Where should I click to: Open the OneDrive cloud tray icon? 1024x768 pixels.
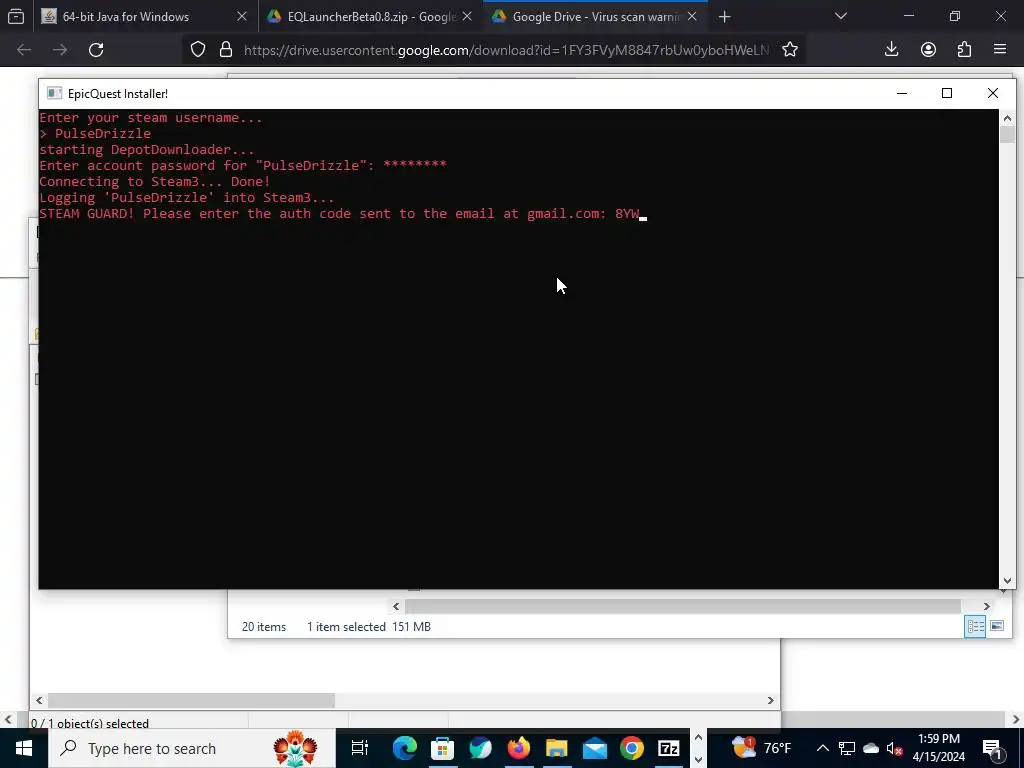pyautogui.click(x=871, y=748)
